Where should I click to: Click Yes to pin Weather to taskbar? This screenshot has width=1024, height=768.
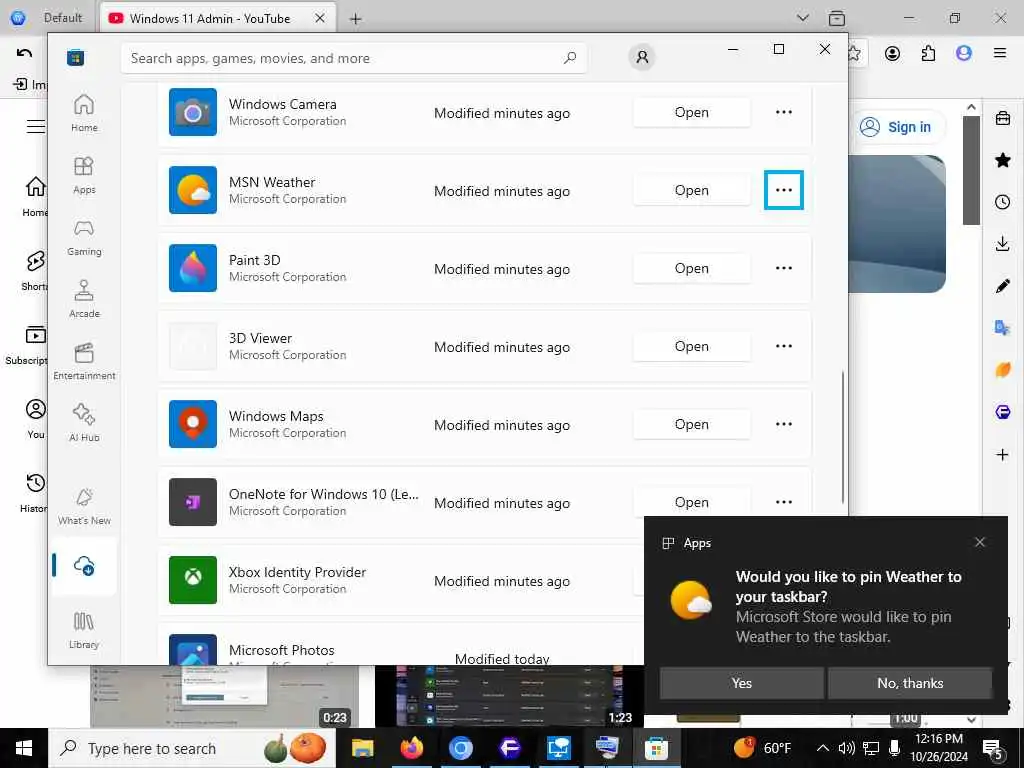tap(741, 683)
